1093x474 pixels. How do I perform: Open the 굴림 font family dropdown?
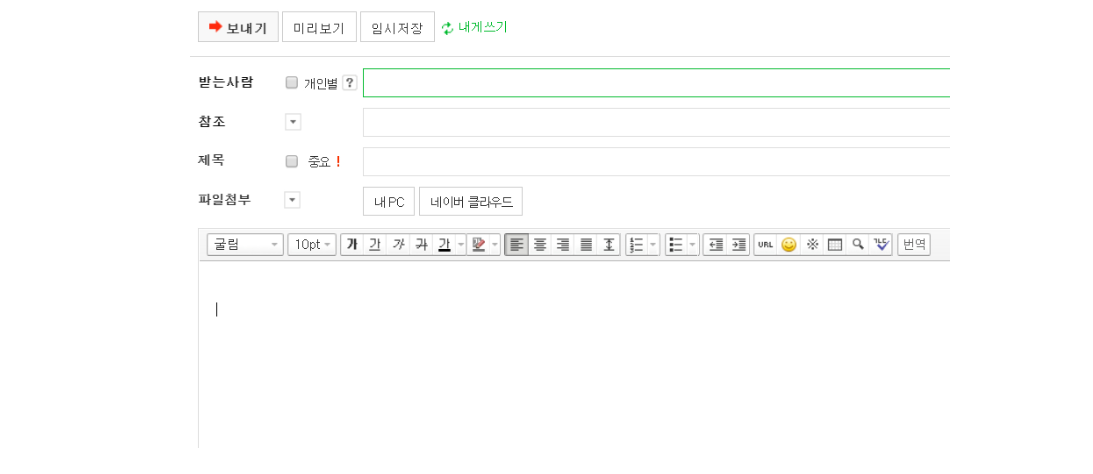[x=245, y=245]
